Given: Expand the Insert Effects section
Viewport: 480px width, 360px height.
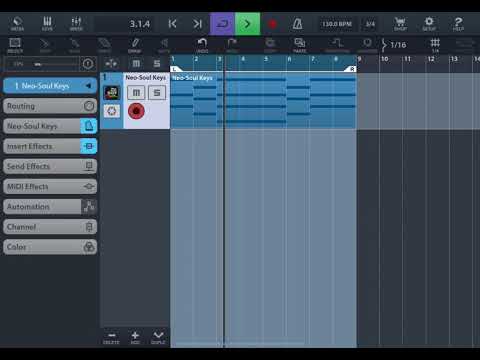Looking at the screenshot, I should click(x=50, y=146).
